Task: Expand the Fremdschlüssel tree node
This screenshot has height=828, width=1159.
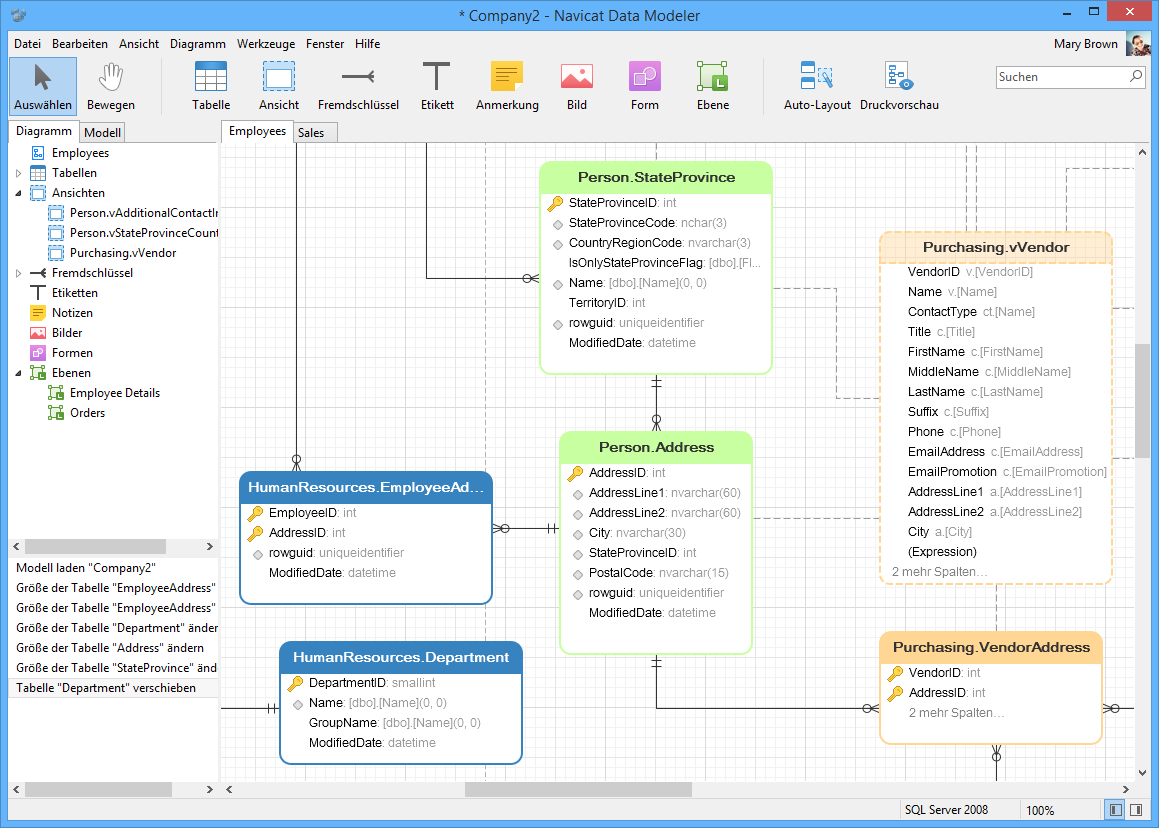Action: pyautogui.click(x=19, y=272)
